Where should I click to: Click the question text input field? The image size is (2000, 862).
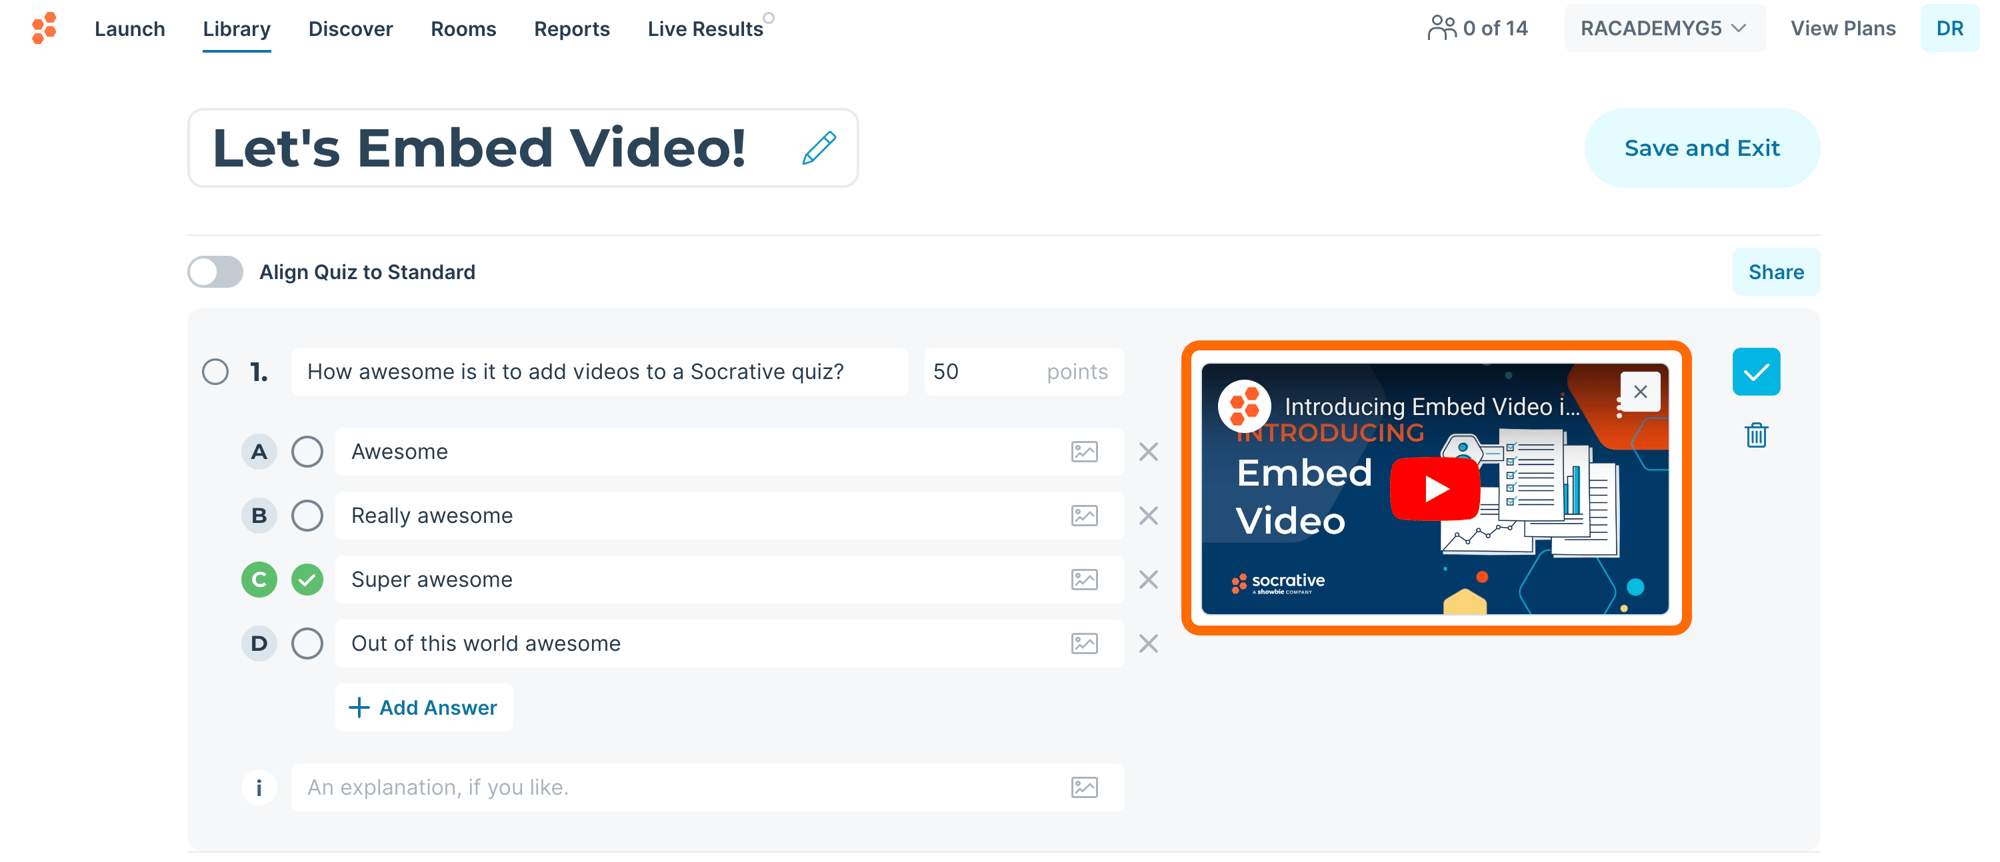coord(600,372)
